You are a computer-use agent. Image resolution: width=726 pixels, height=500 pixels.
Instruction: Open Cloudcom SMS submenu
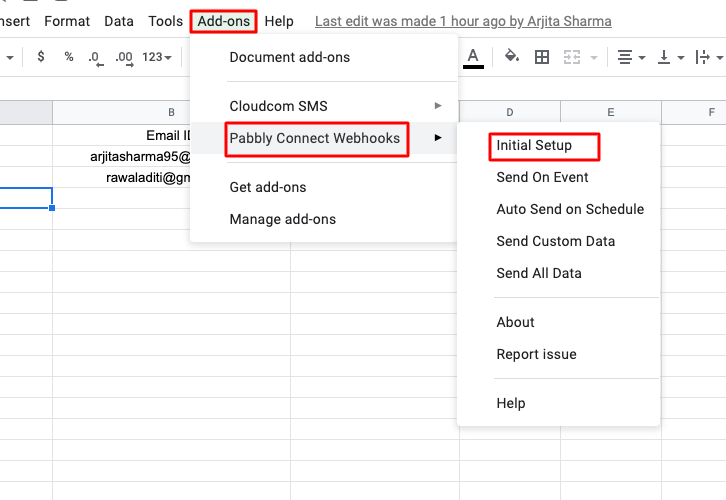click(x=324, y=106)
